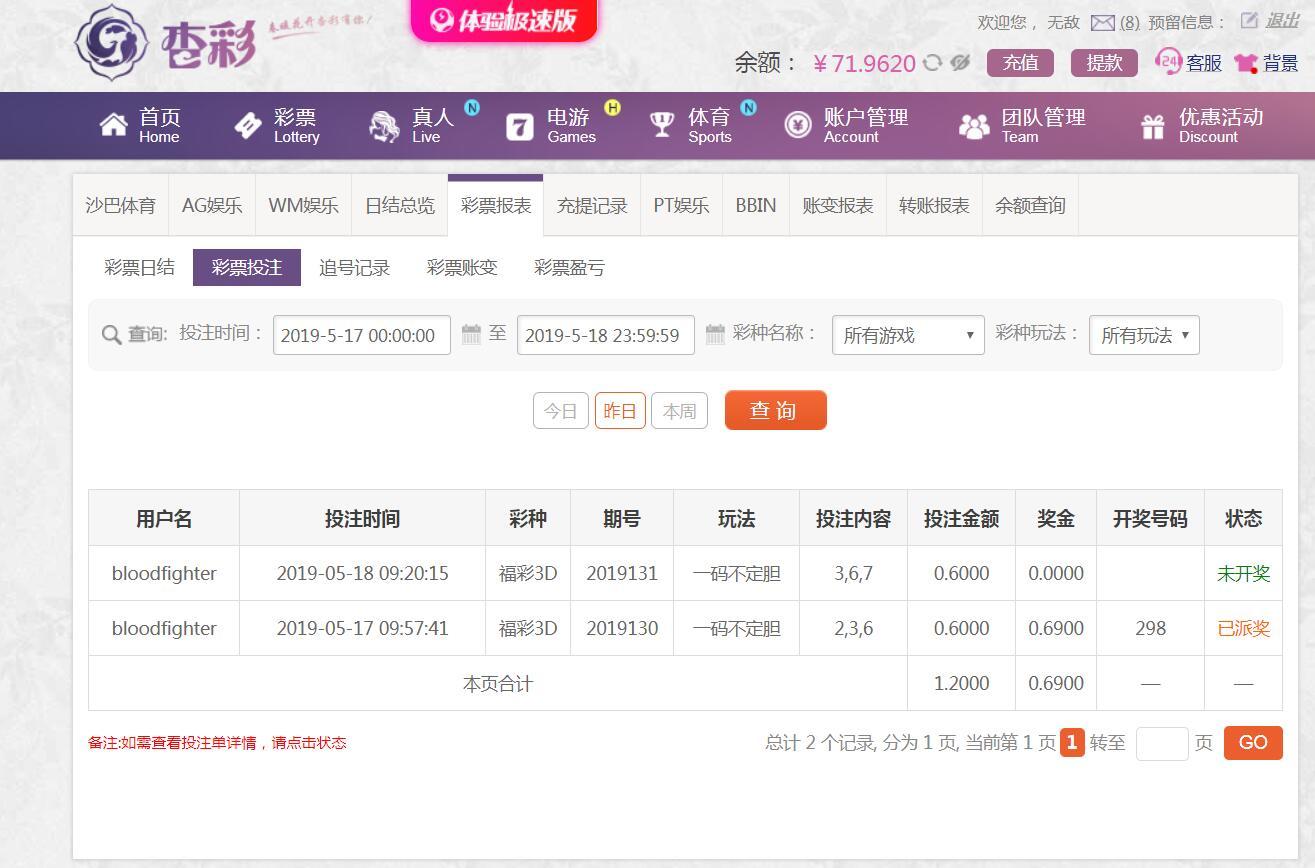Click the 2019130 period cell
1315x868 pixels.
click(622, 629)
